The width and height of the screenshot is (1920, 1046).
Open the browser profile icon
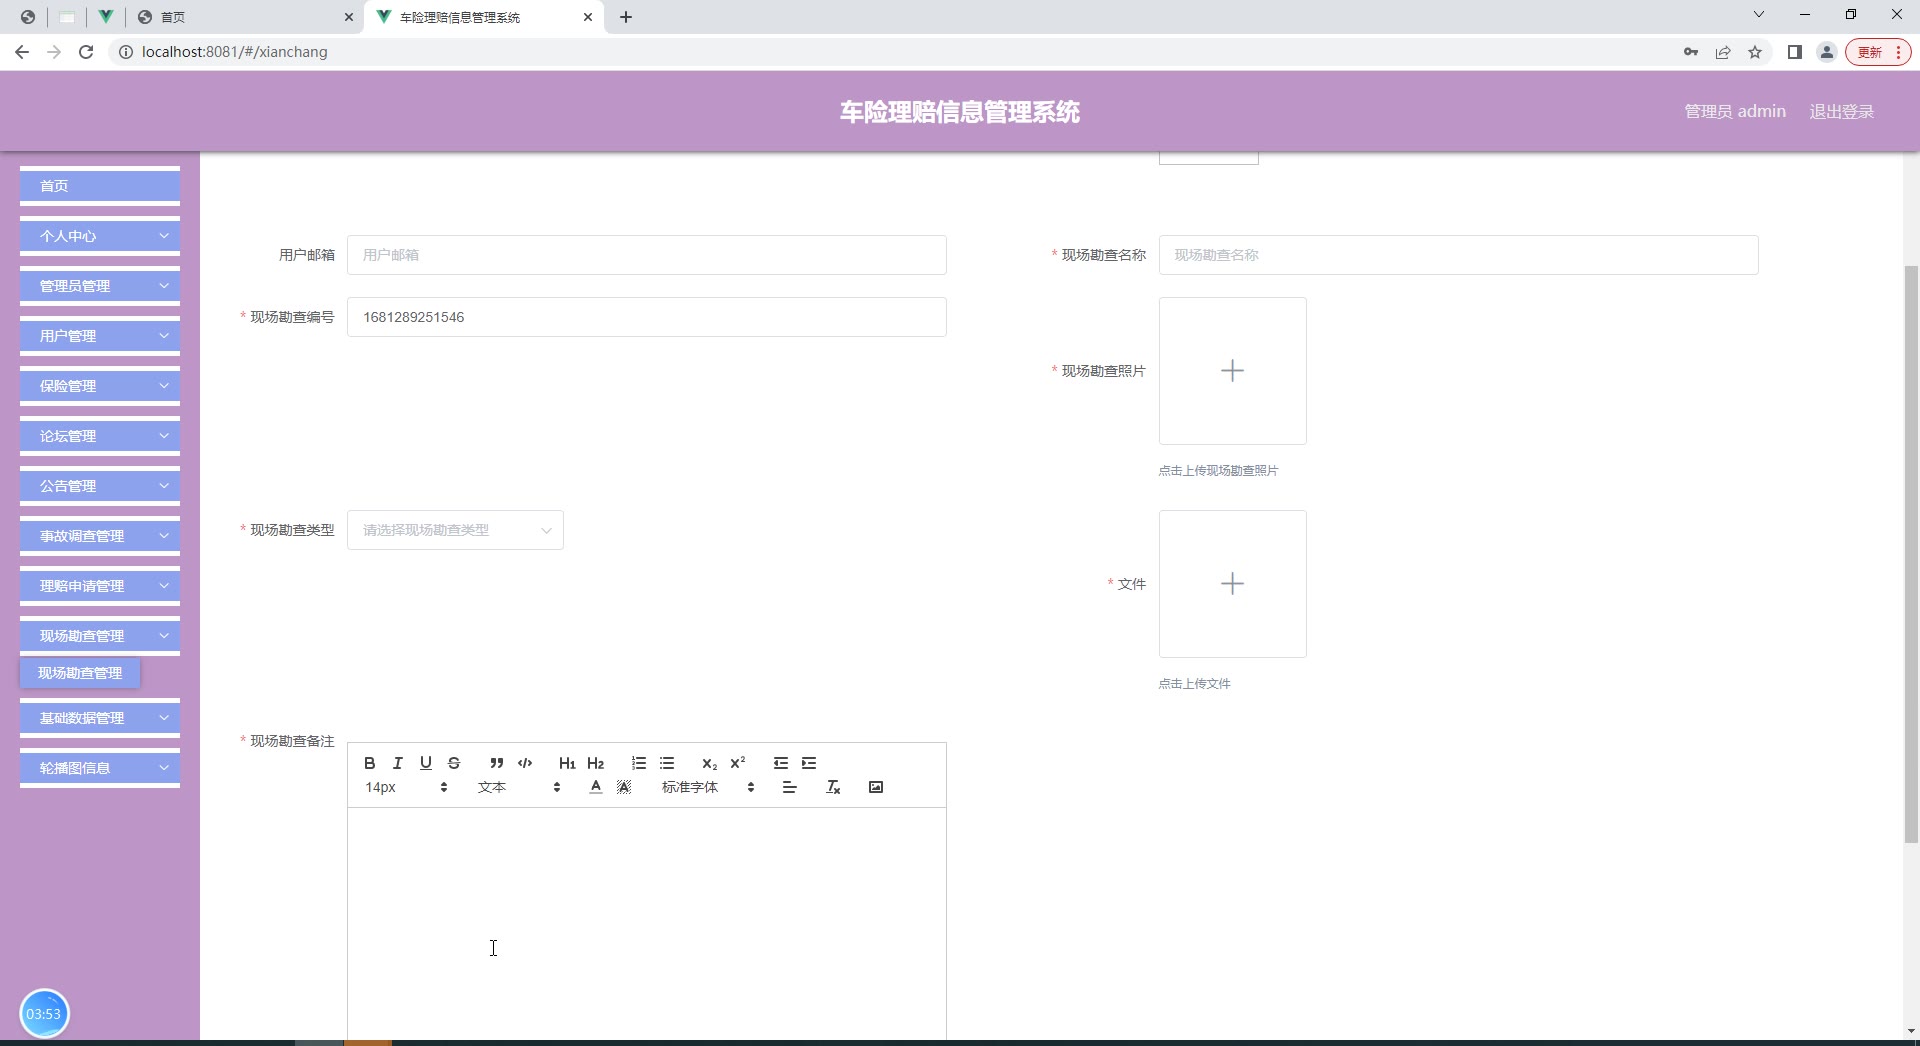click(x=1827, y=52)
